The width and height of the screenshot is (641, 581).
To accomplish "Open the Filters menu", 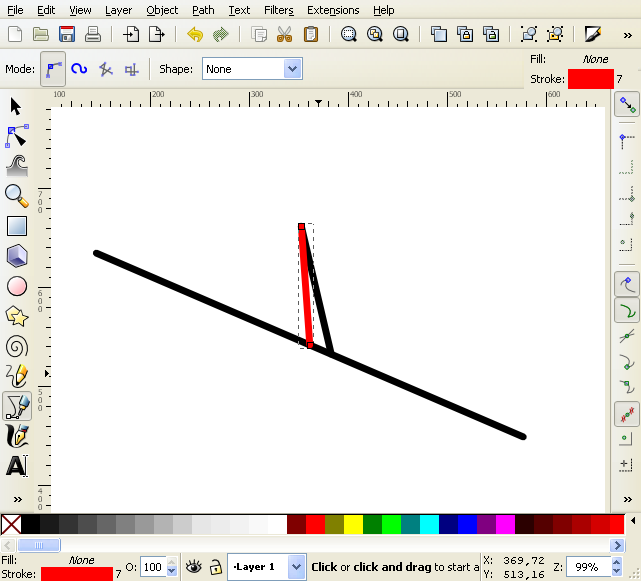I will coord(279,10).
